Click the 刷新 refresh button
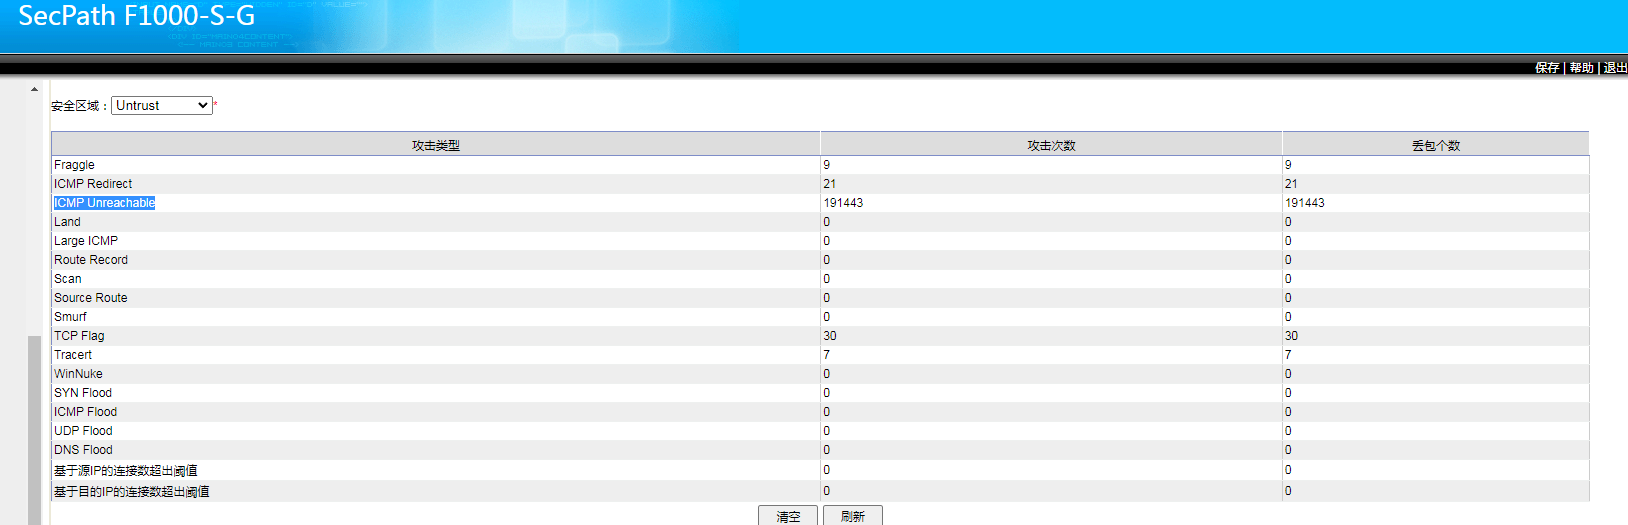 pos(853,516)
